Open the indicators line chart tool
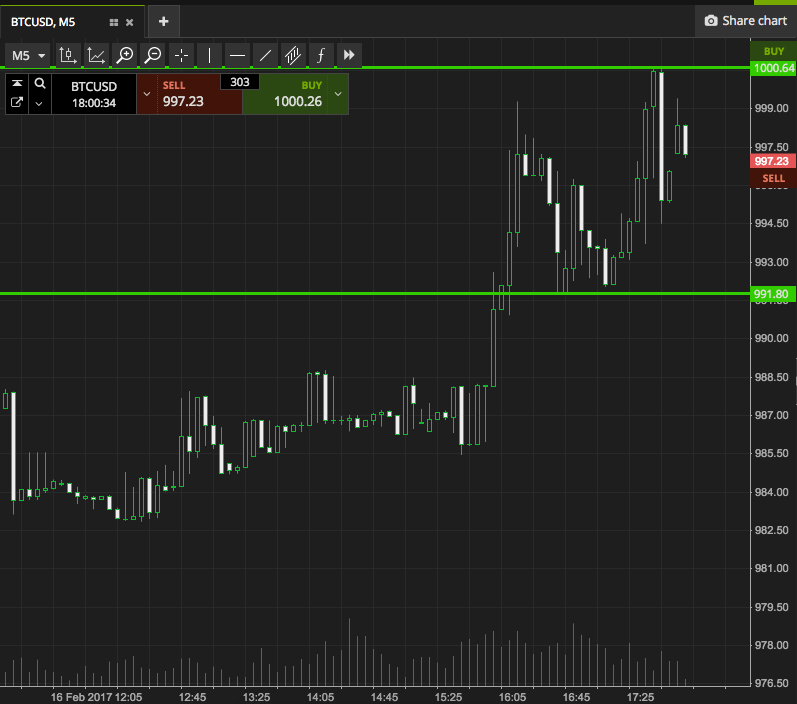797x704 pixels. 96,55
